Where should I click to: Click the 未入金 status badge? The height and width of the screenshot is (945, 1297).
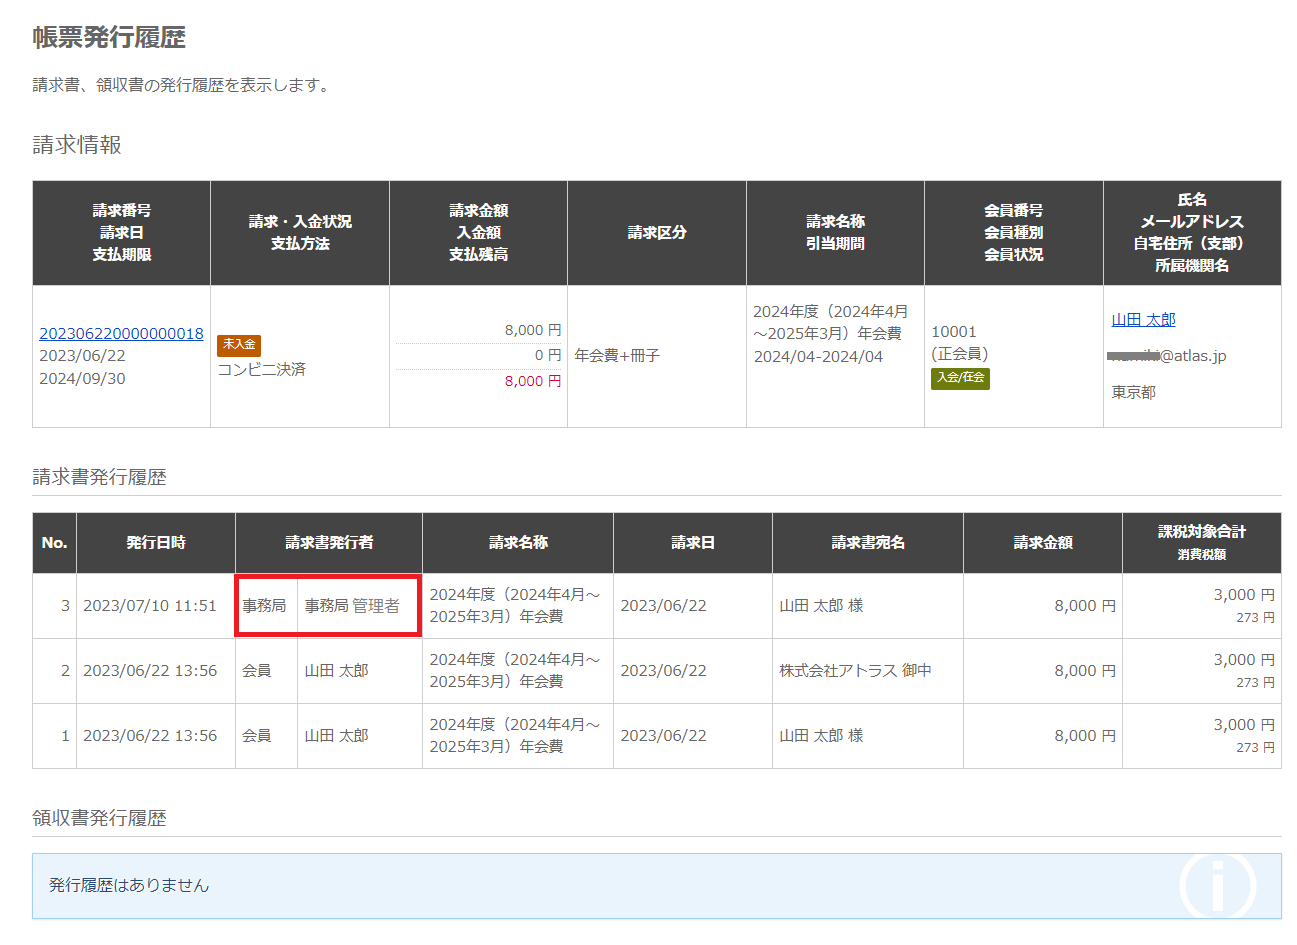239,344
